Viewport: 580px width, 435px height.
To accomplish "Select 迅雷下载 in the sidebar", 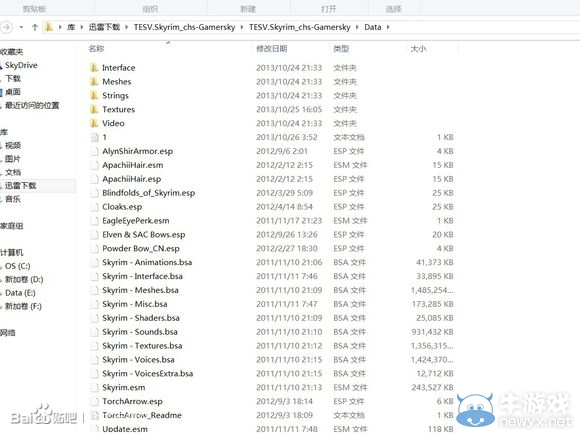I will [x=20, y=186].
